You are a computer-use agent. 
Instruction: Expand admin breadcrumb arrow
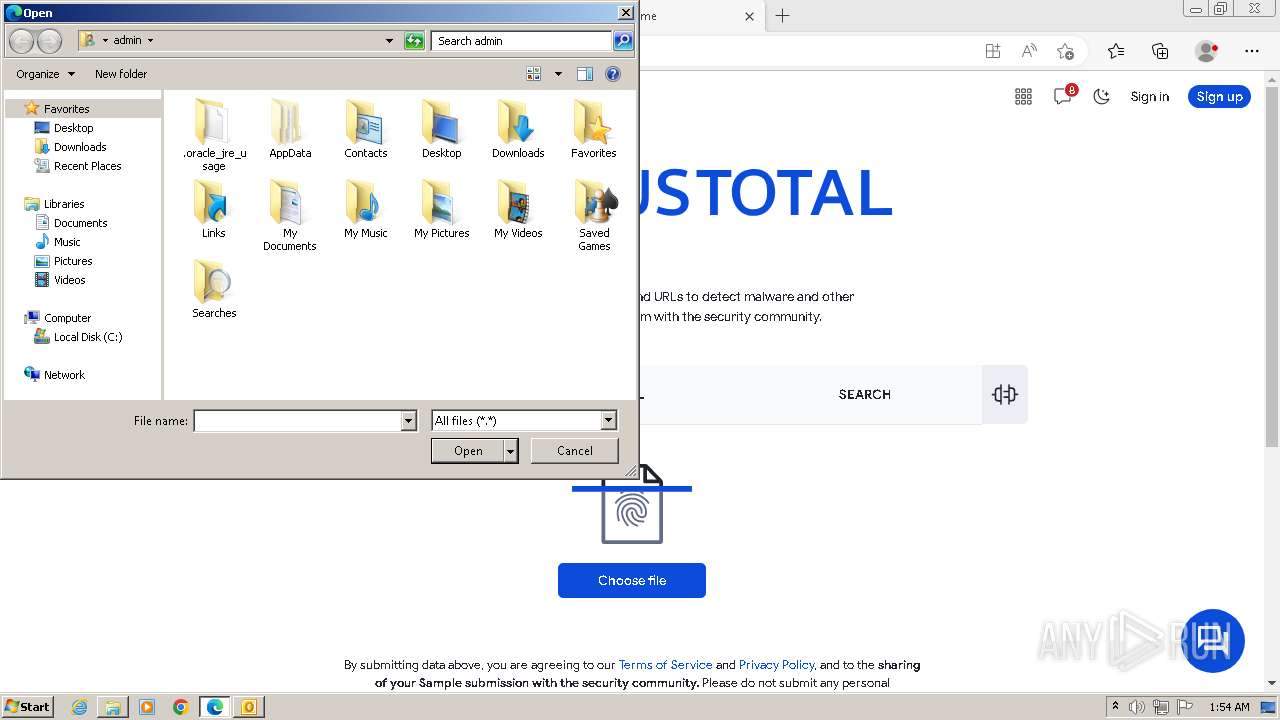coord(150,41)
